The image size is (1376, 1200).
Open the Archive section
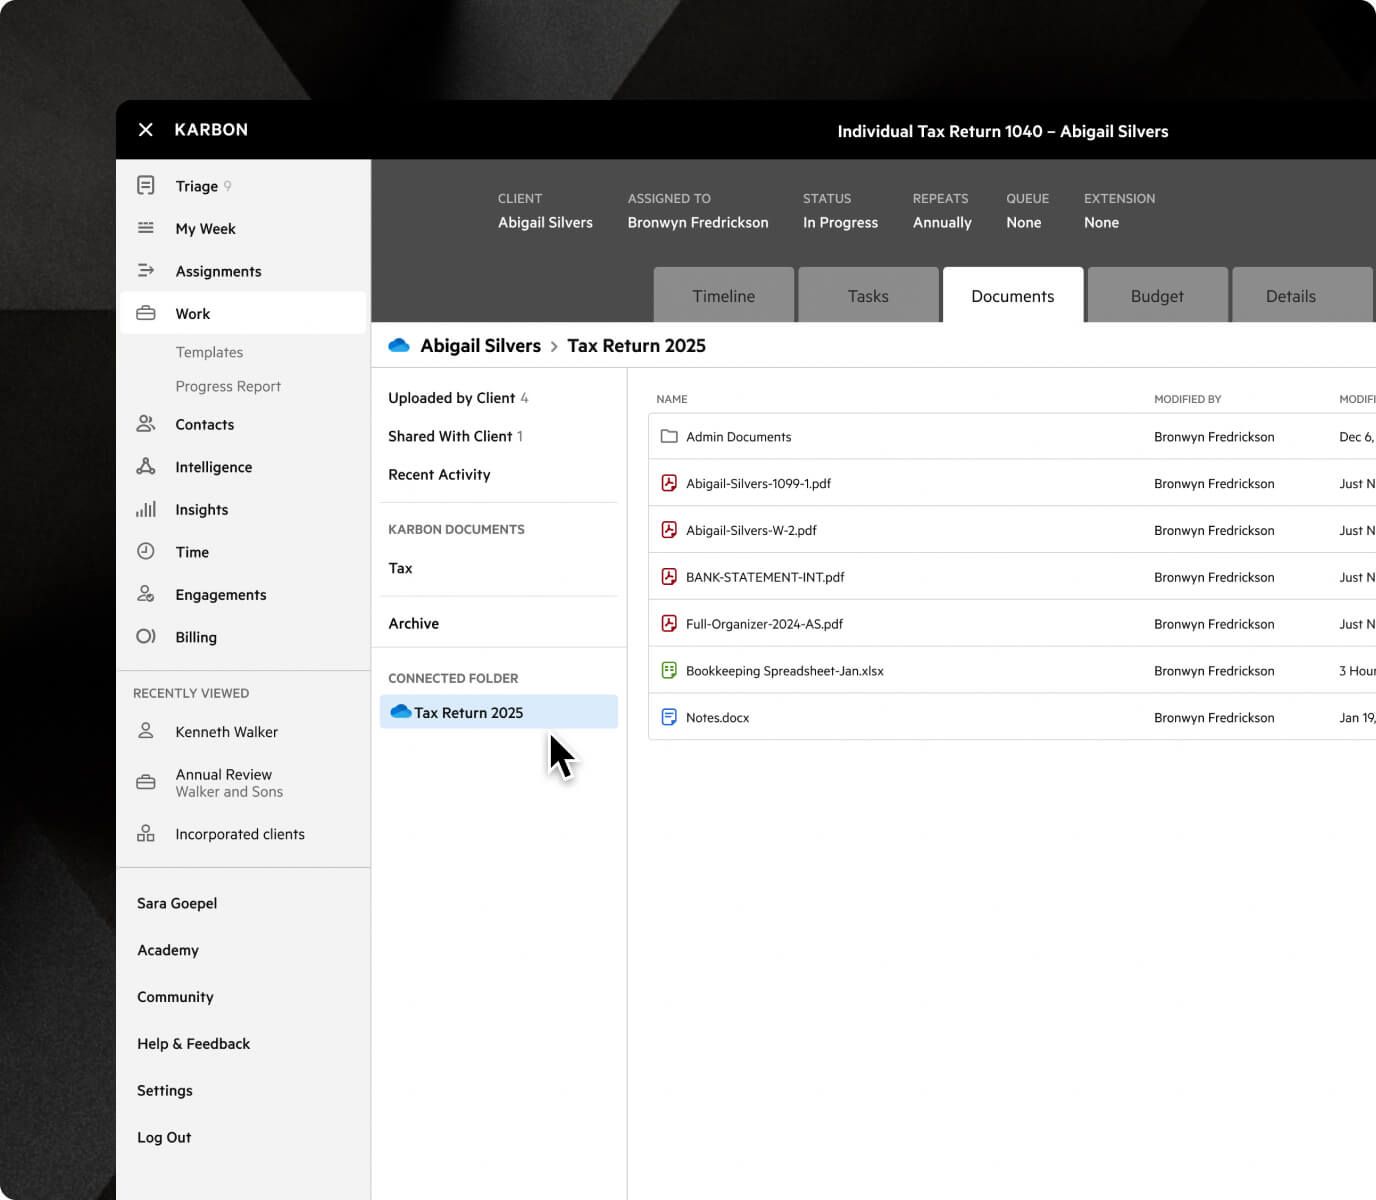[x=413, y=623]
